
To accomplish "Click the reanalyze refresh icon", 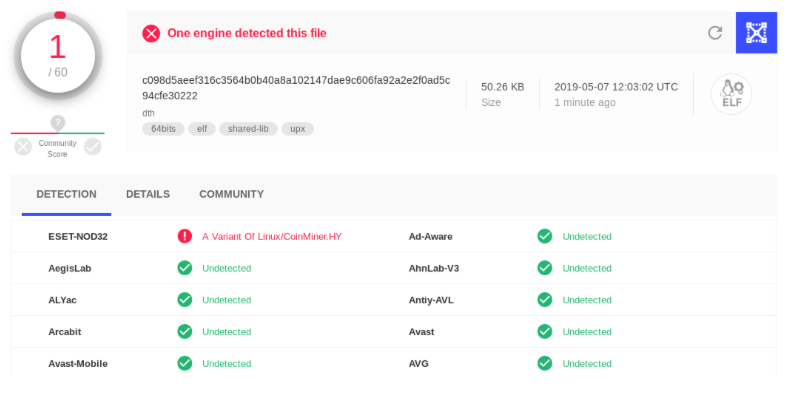I will pos(715,33).
